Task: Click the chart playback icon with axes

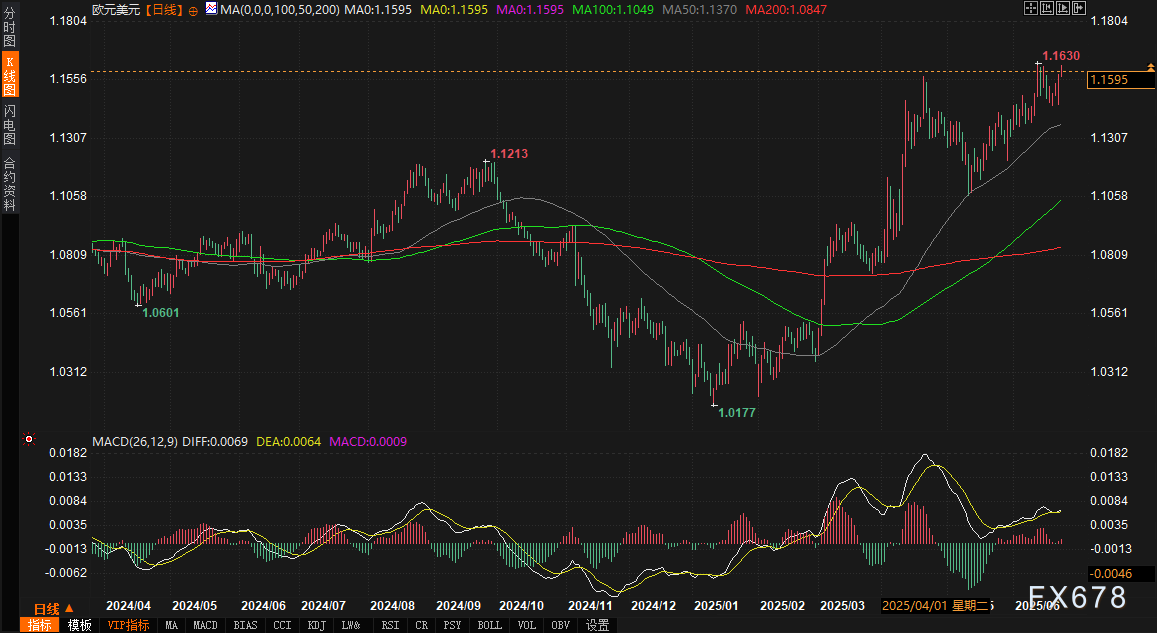Action: point(1063,8)
